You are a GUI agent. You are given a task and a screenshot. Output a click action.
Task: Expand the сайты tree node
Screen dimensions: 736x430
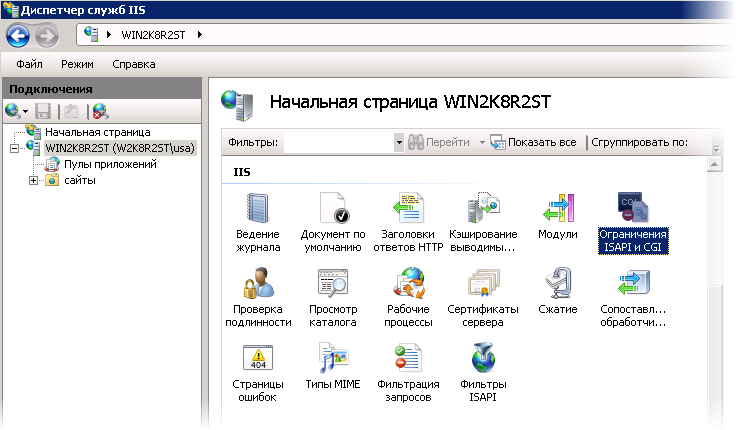pyautogui.click(x=33, y=180)
